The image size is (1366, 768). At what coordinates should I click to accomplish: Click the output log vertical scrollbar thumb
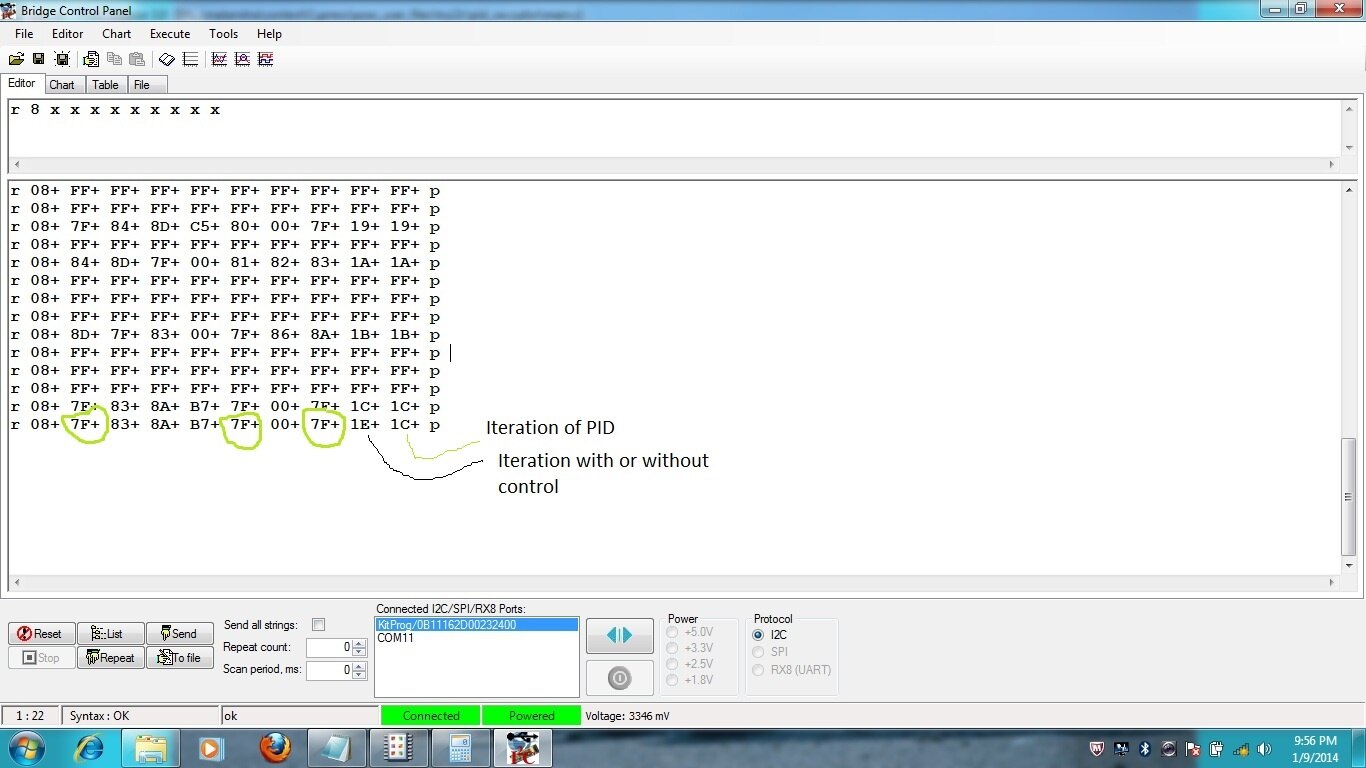(x=1348, y=495)
